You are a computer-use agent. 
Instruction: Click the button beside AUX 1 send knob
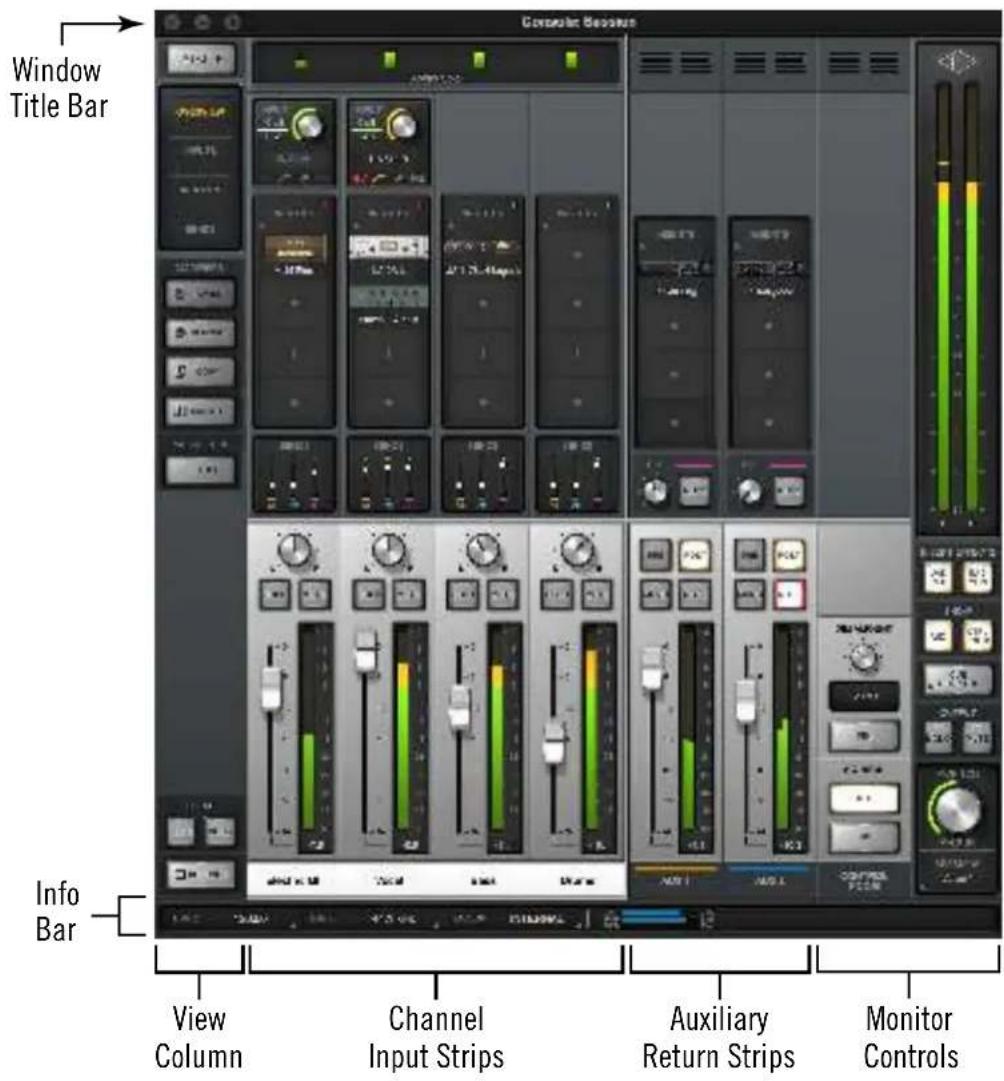694,491
